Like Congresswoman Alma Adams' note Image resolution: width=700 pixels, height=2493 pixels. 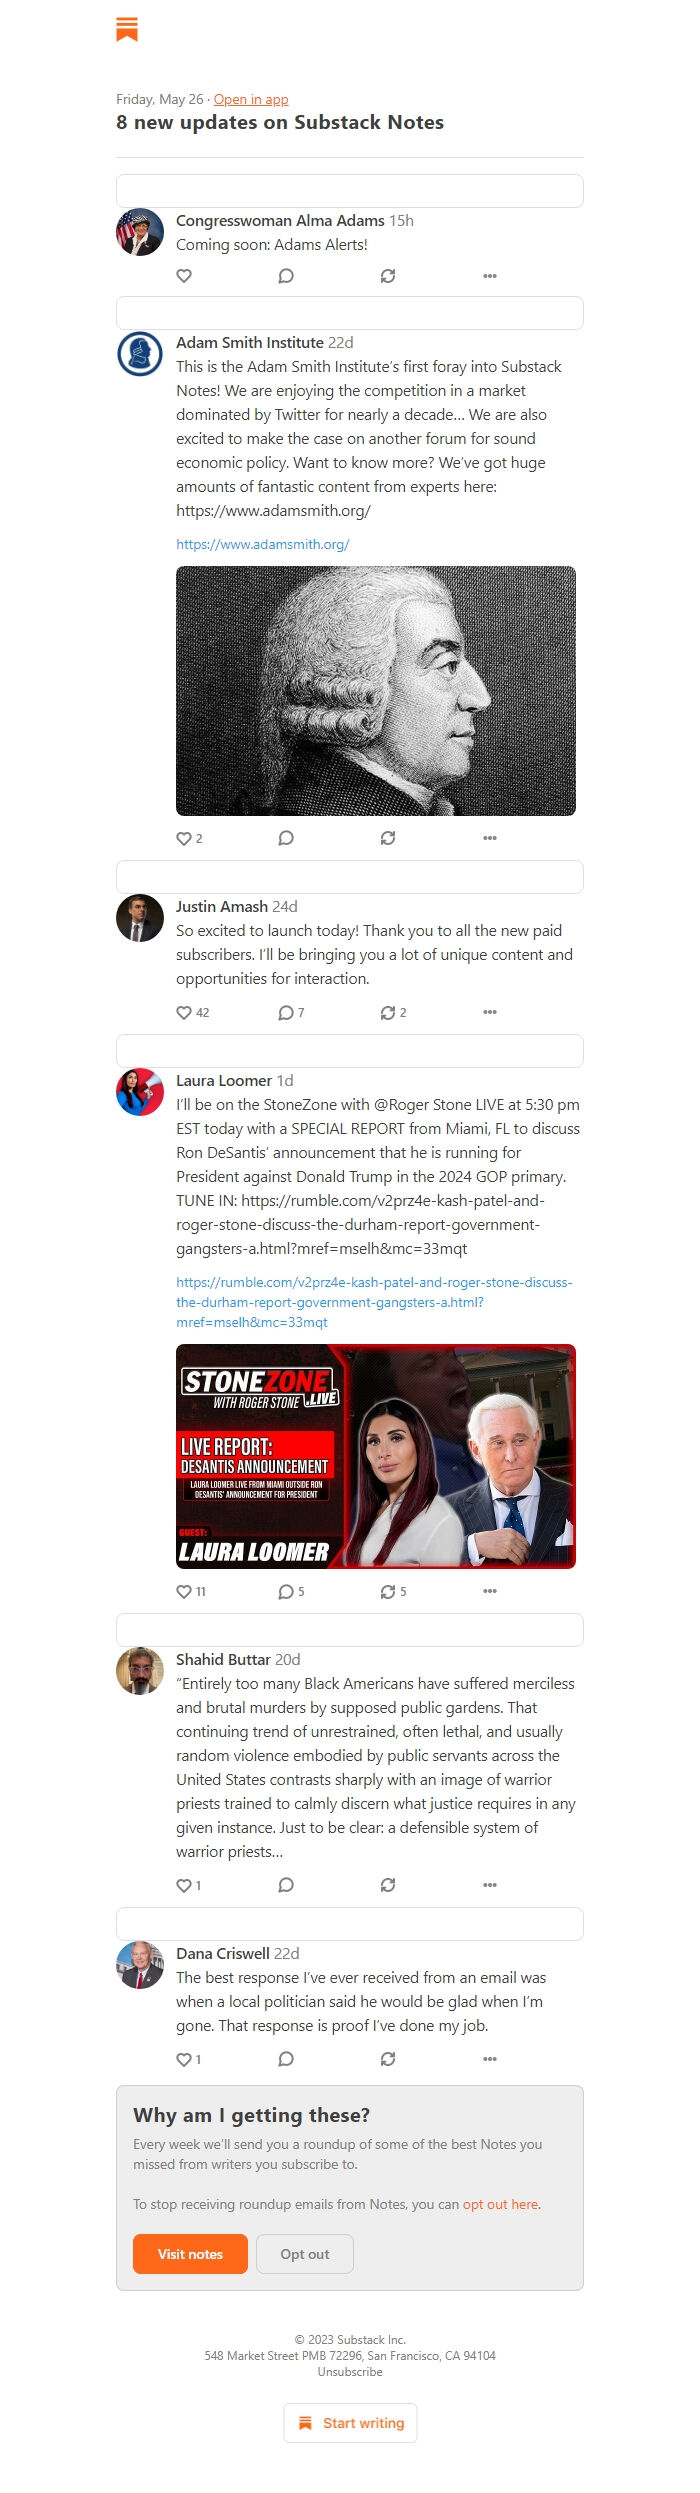(184, 276)
